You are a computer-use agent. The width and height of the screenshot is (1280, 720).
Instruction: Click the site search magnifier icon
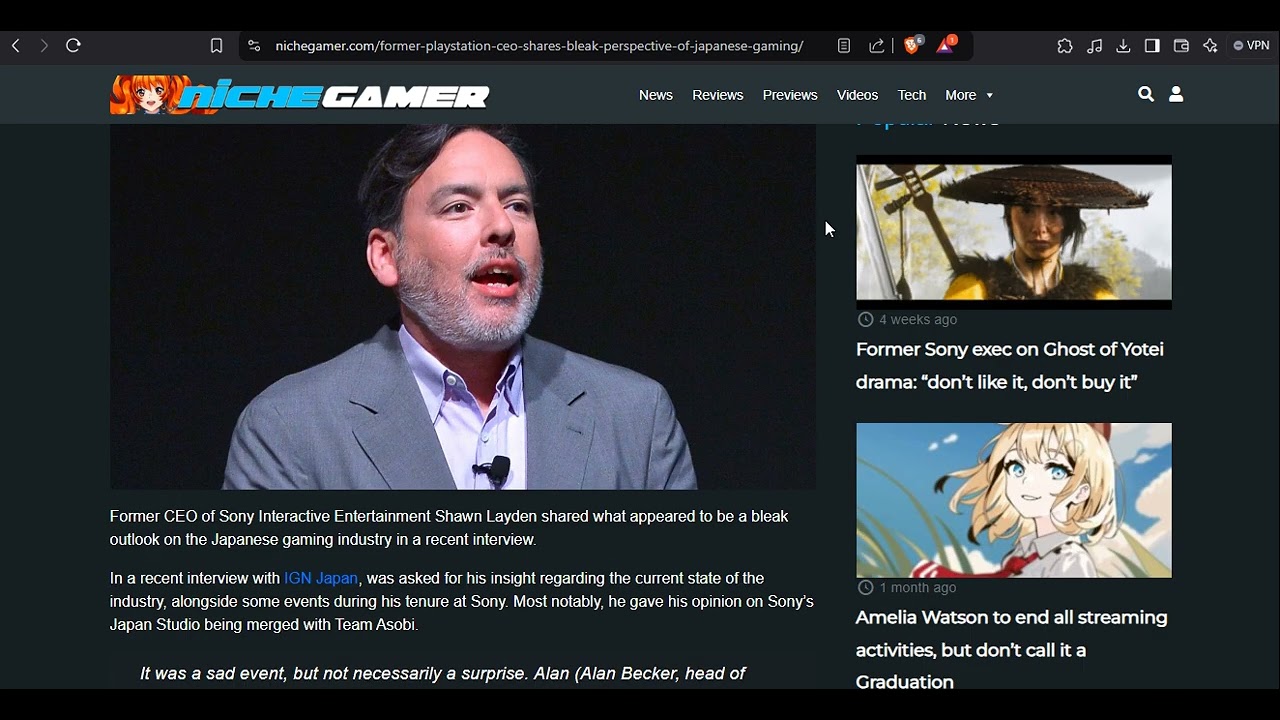1146,94
